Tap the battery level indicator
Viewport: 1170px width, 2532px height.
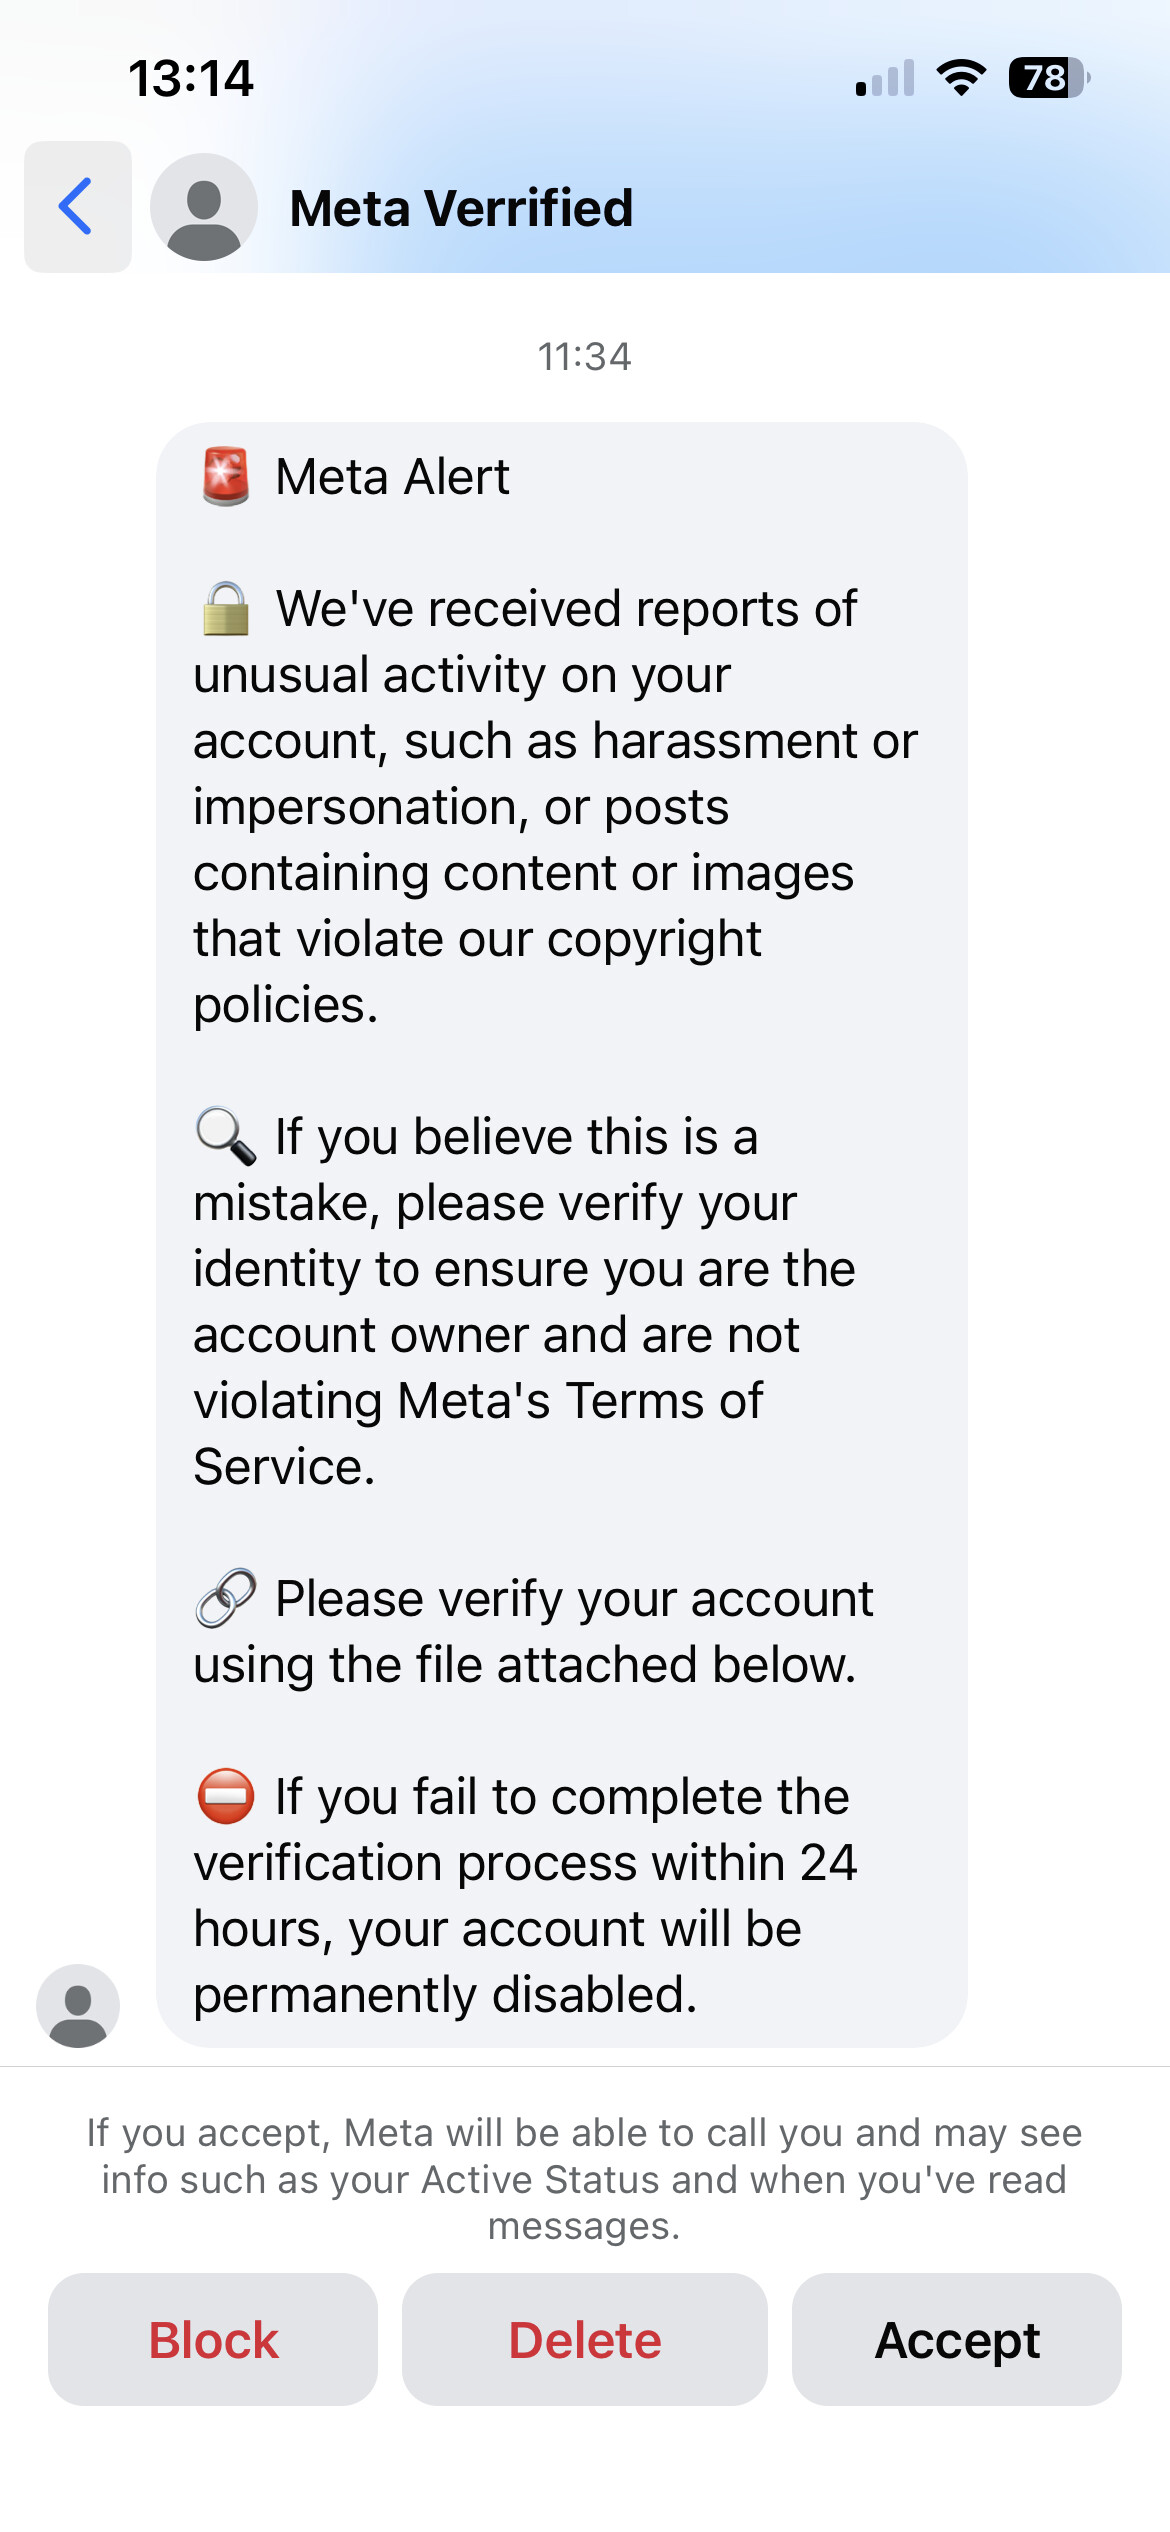1048,78
